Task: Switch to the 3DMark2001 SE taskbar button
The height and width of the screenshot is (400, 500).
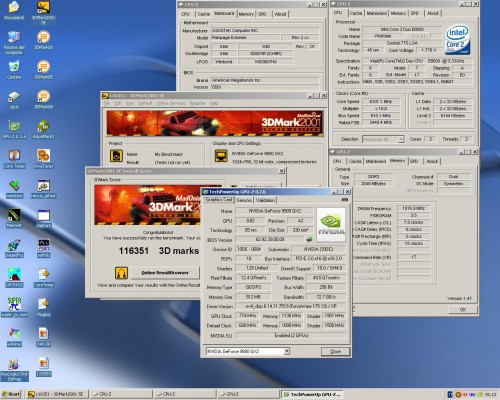Action: point(57,394)
